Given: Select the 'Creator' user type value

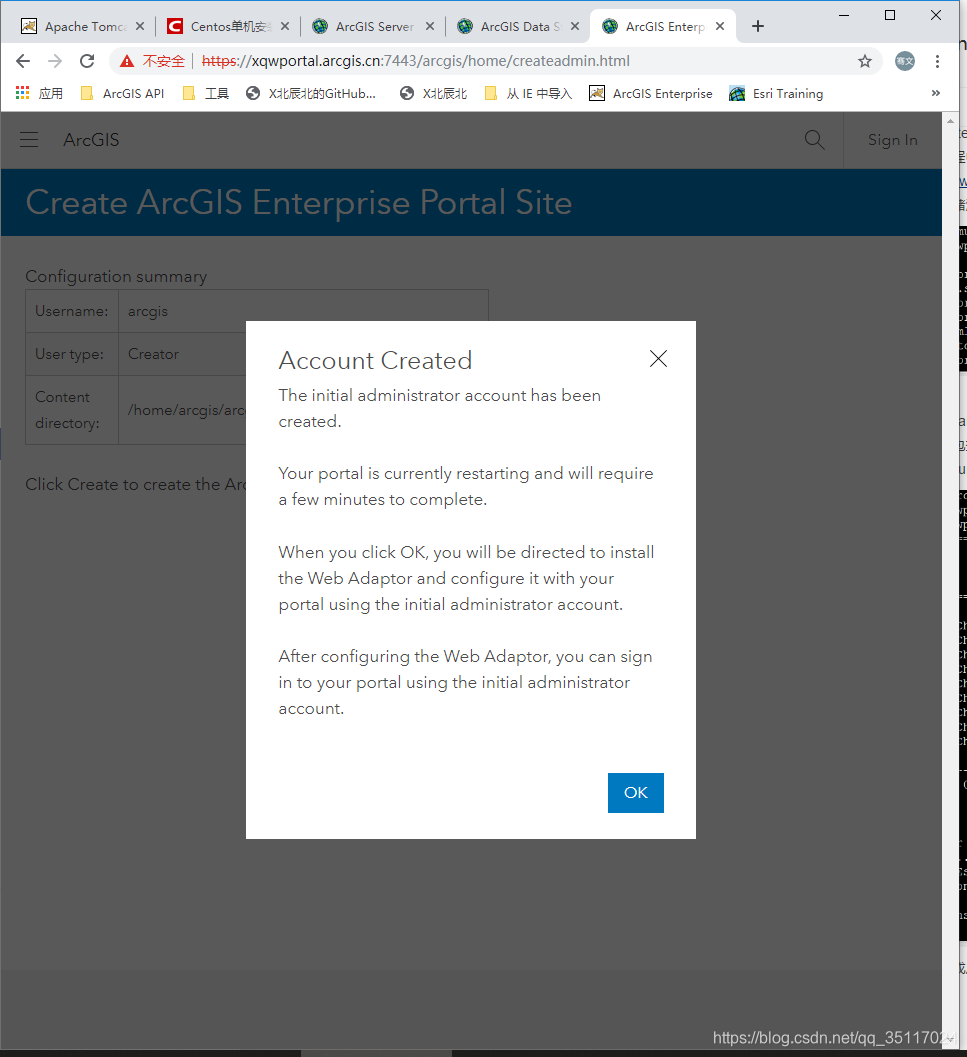Looking at the screenshot, I should pyautogui.click(x=153, y=354).
